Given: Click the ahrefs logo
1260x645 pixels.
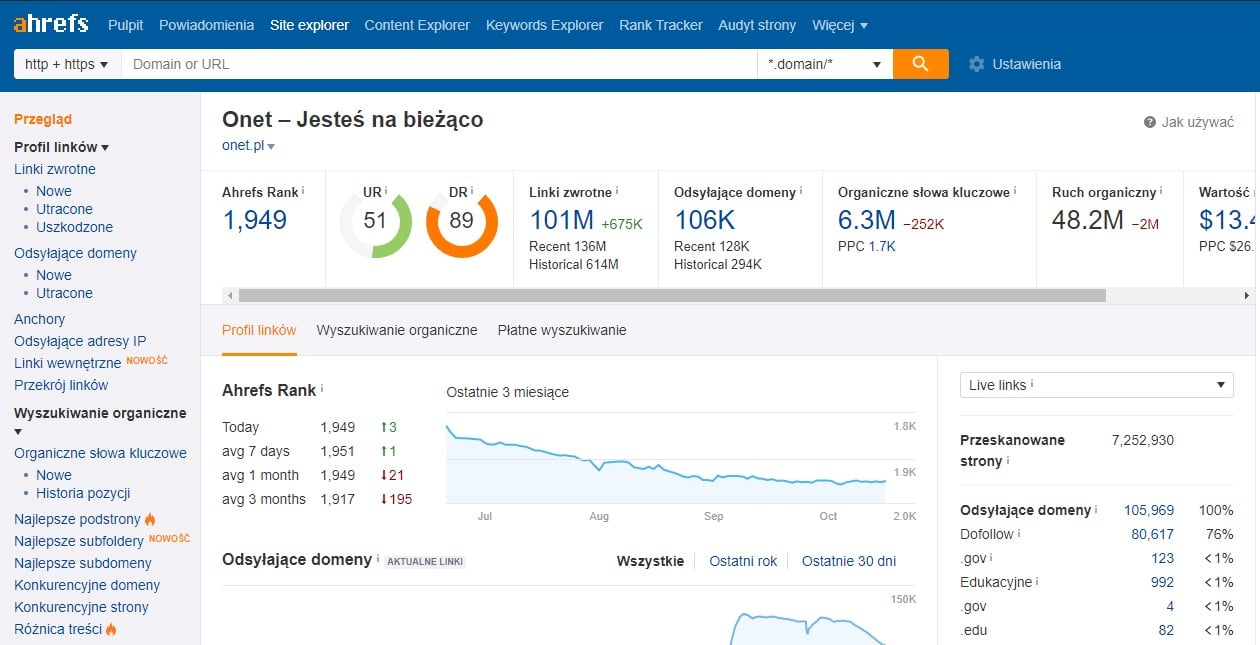Looking at the screenshot, I should coord(51,24).
